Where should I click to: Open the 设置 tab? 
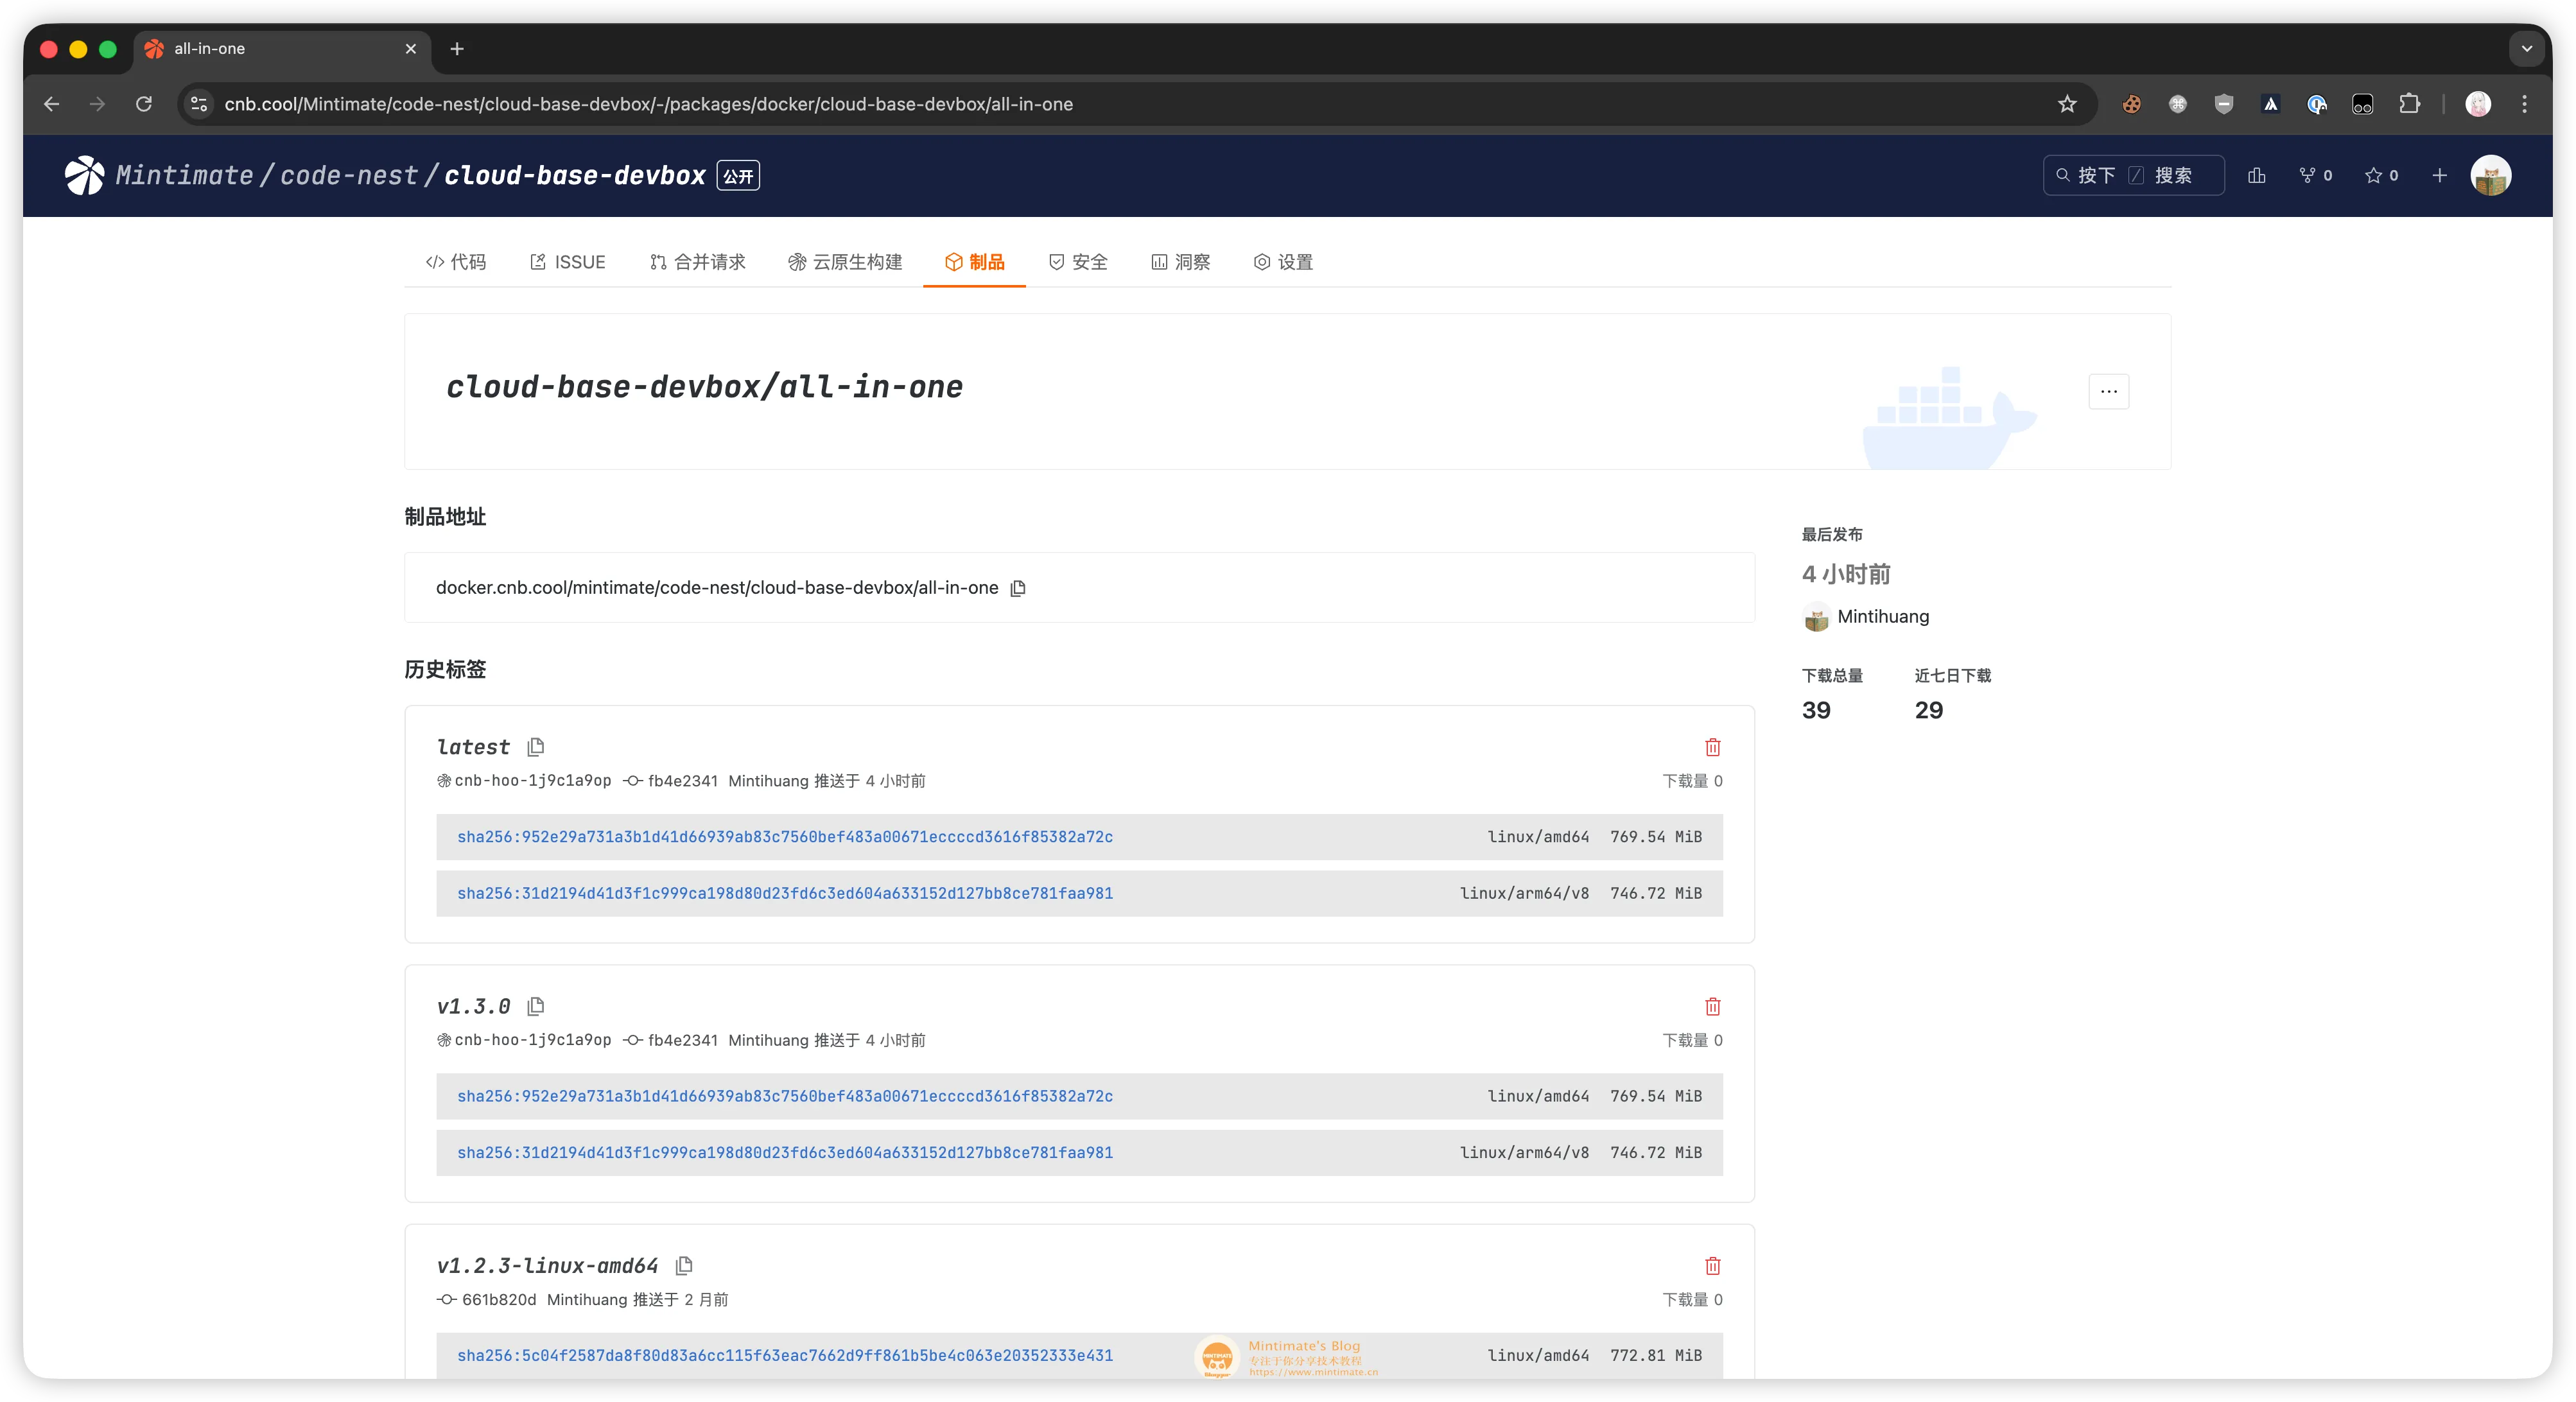coord(1283,262)
